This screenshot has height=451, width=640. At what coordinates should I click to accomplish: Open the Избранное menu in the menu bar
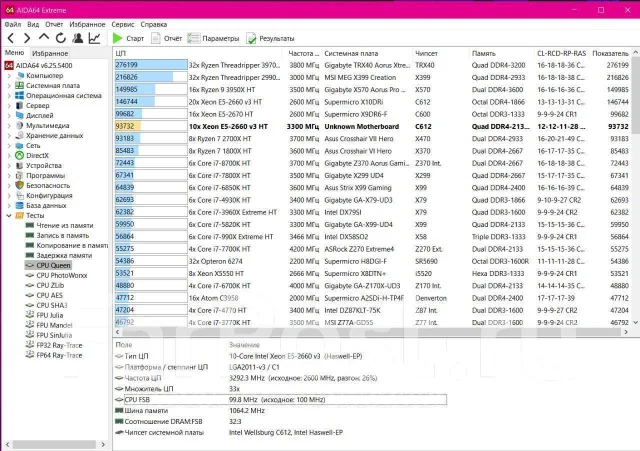87,24
